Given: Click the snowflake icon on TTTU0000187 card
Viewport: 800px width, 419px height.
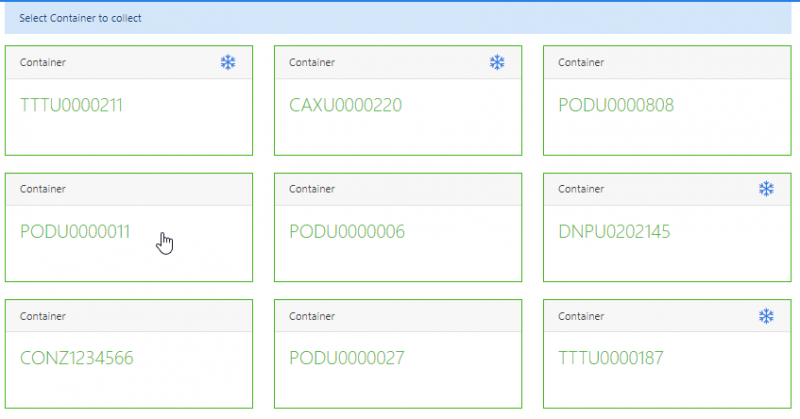Looking at the screenshot, I should pyautogui.click(x=766, y=316).
